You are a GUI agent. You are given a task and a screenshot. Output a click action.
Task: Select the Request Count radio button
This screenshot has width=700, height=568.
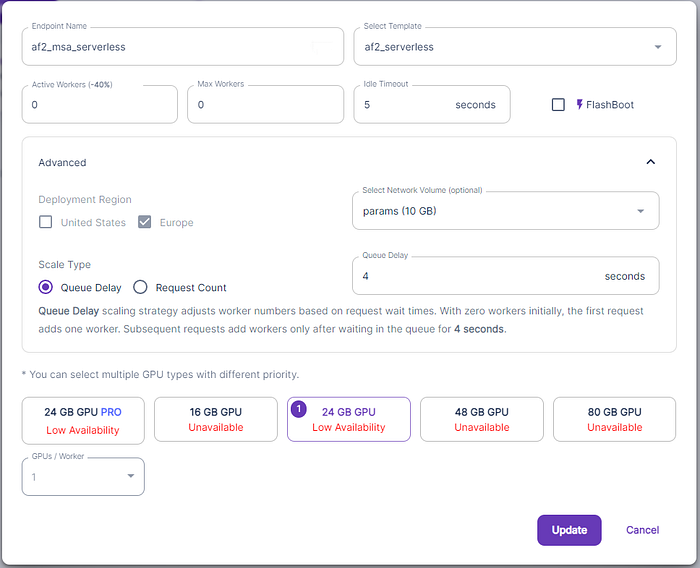click(141, 287)
